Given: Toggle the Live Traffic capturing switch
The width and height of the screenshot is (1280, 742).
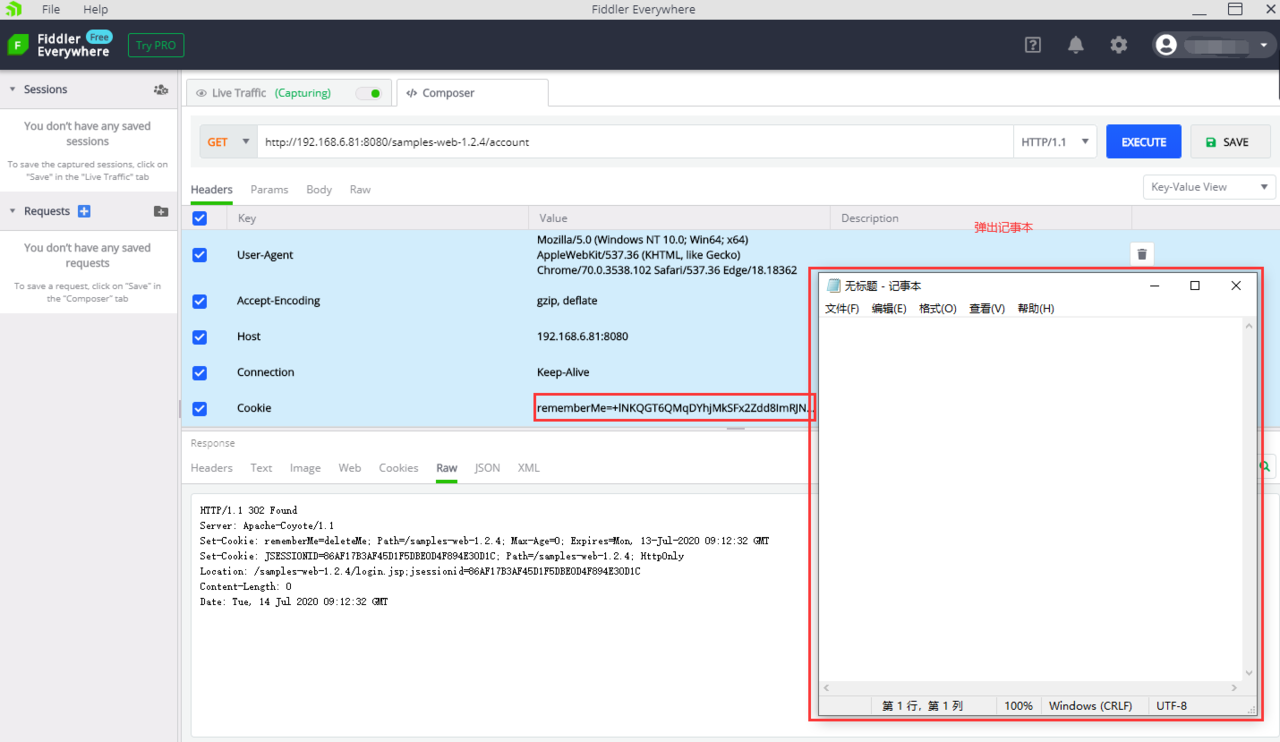Looking at the screenshot, I should (370, 93).
